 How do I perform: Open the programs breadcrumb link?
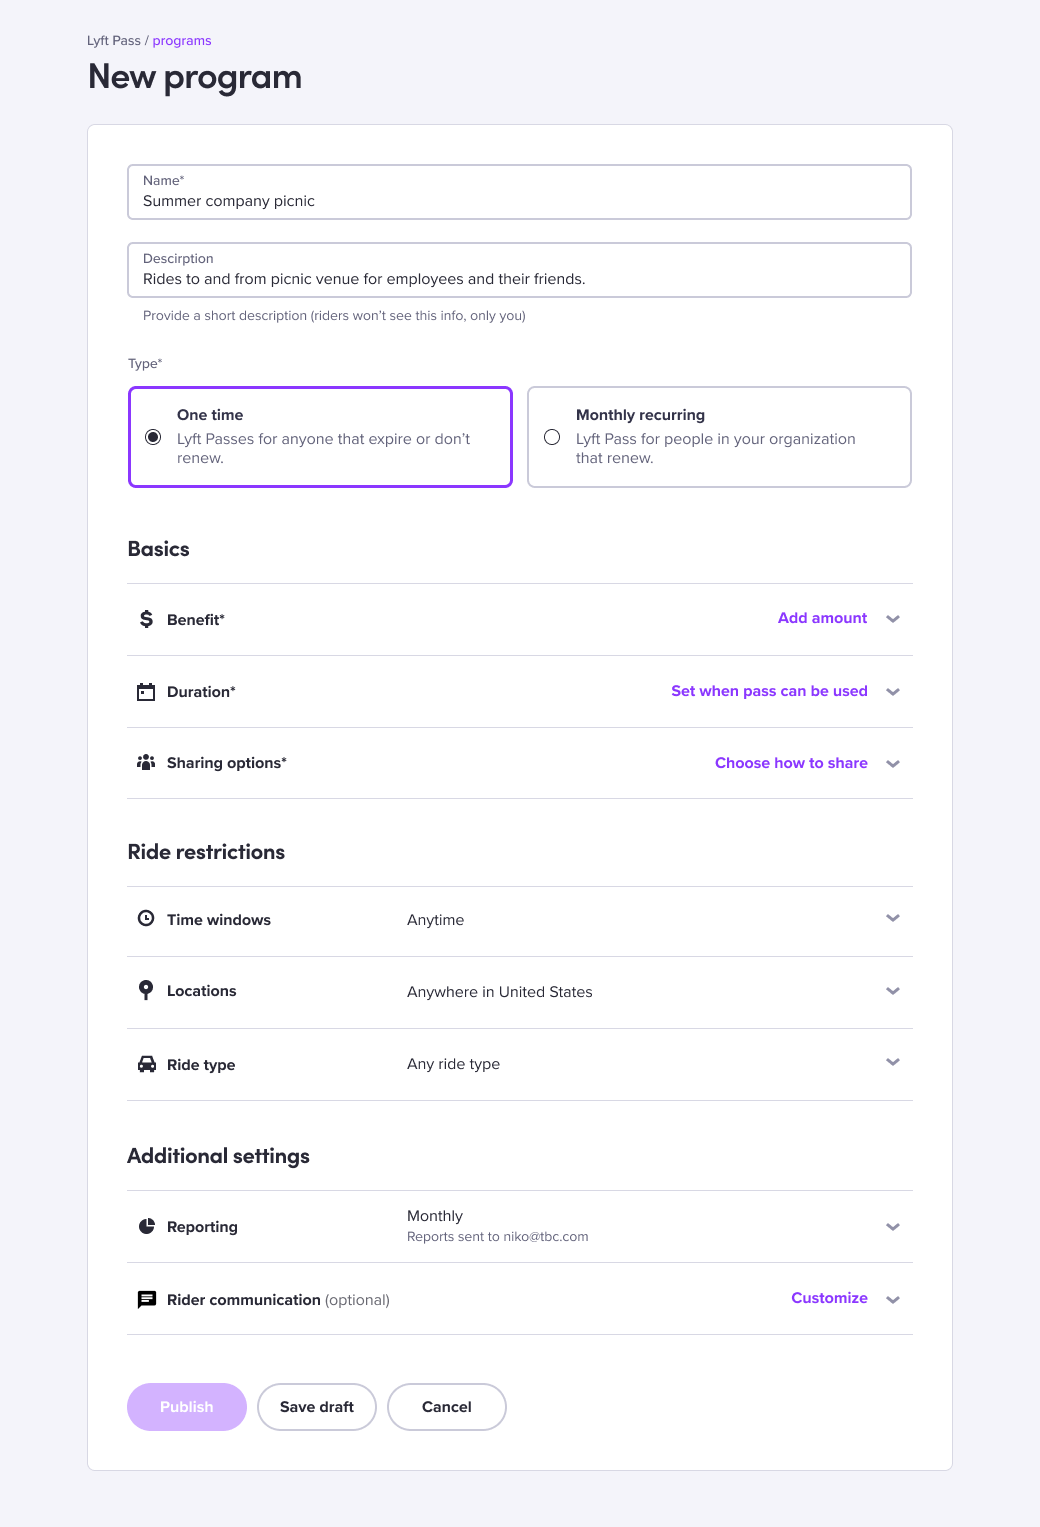point(182,41)
